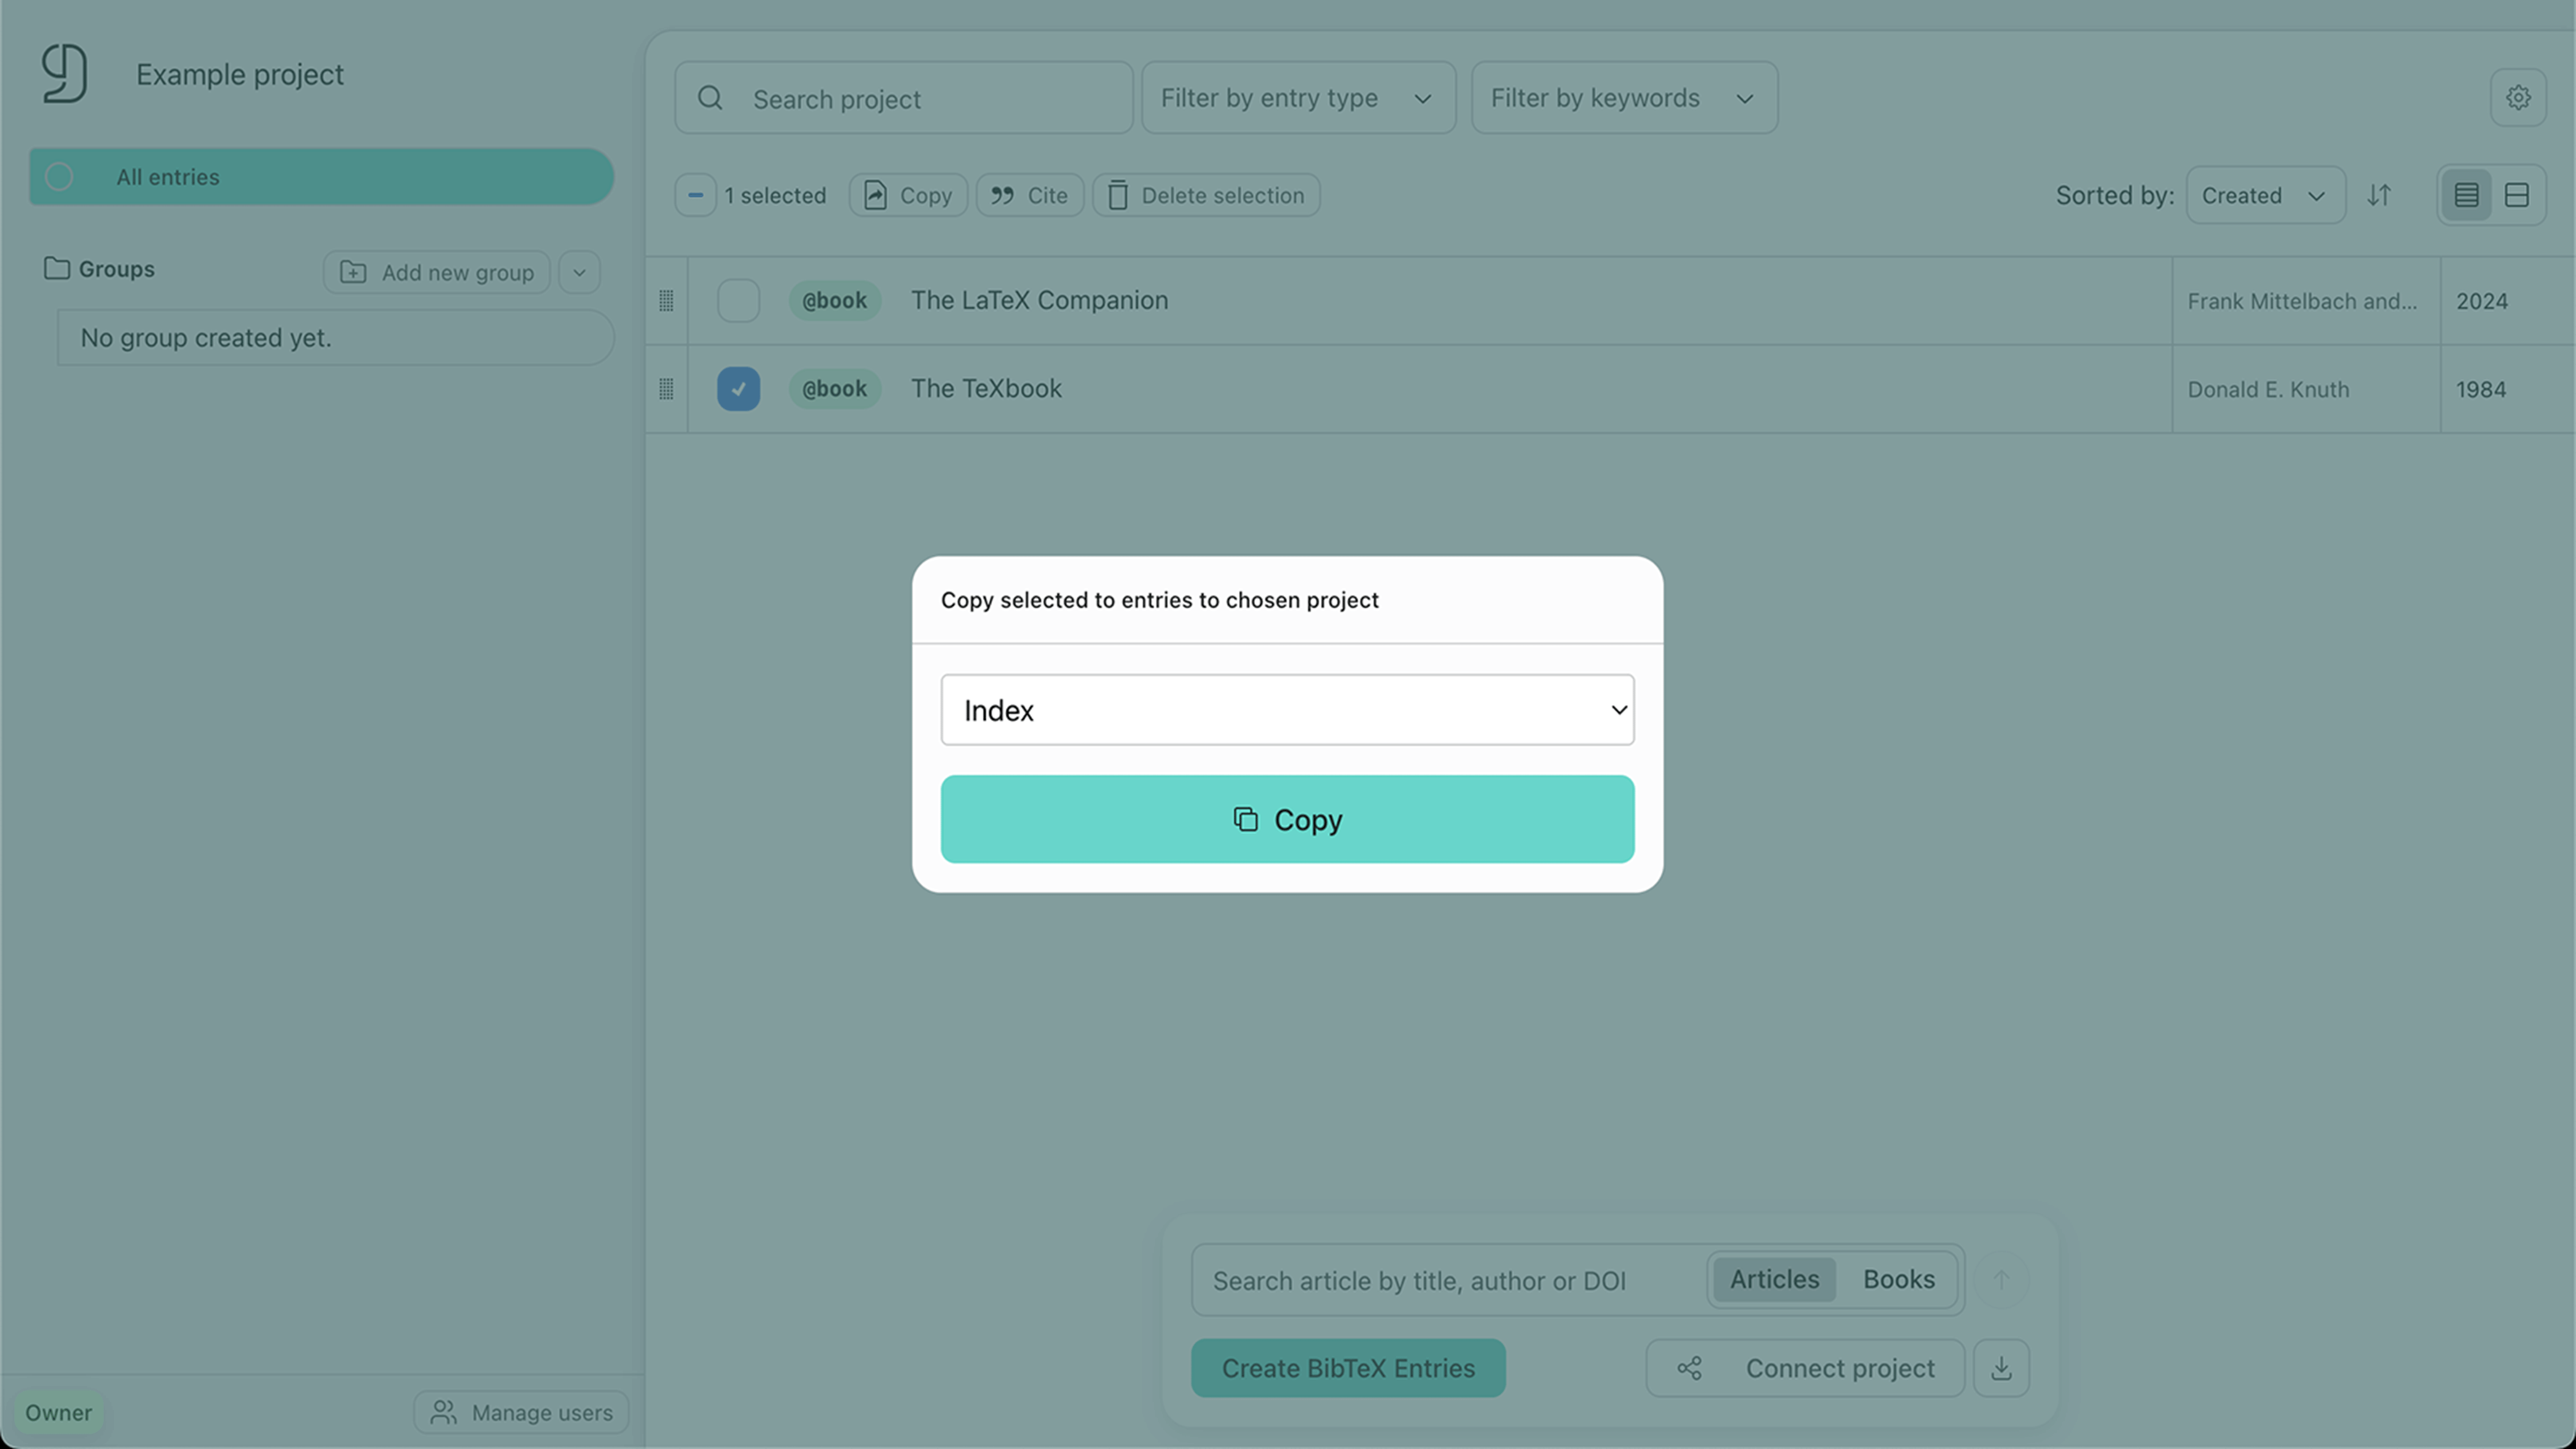Click the upload arrow icon by search

click(x=2001, y=1279)
